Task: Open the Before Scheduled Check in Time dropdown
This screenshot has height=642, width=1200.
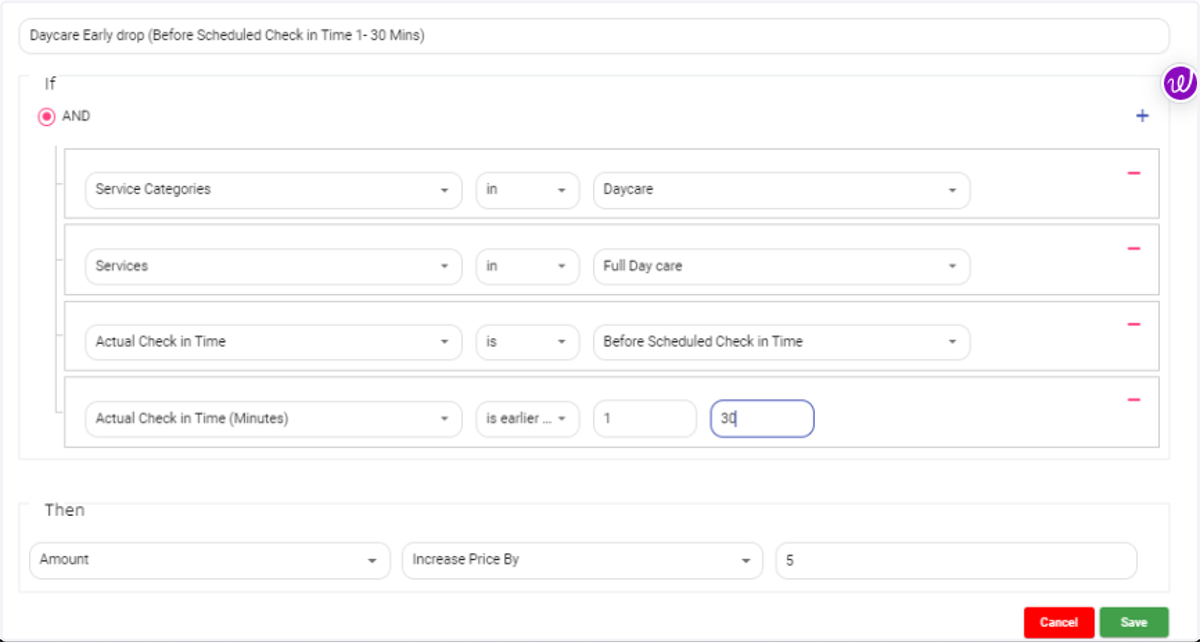Action: pos(781,342)
